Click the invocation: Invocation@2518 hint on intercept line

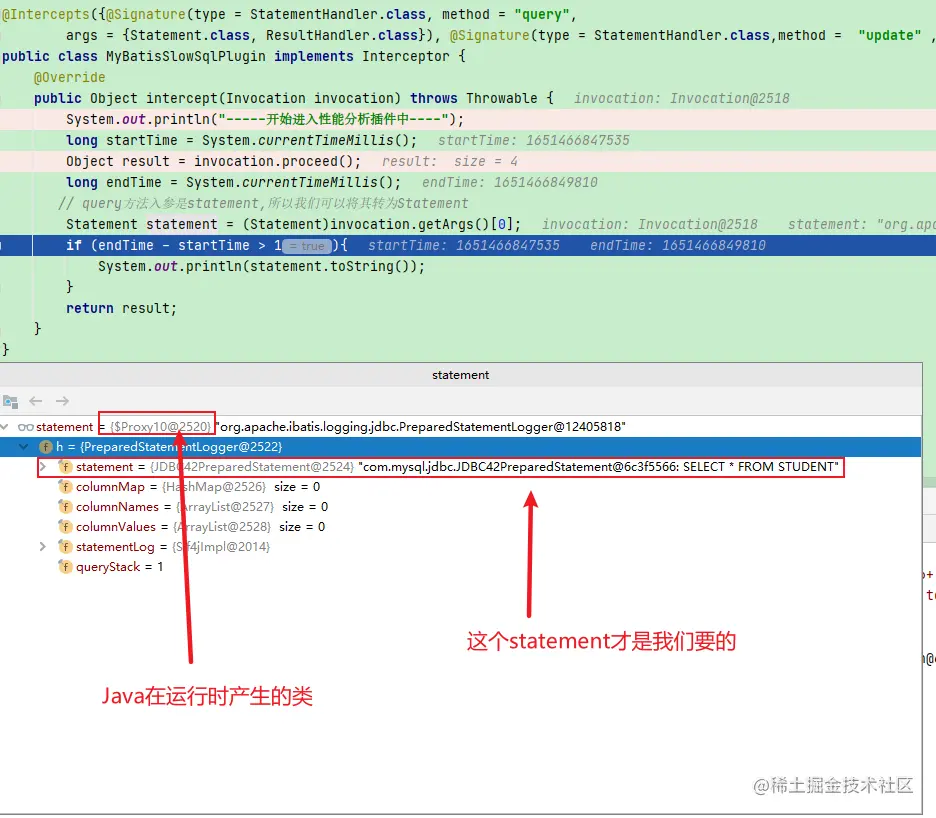682,99
